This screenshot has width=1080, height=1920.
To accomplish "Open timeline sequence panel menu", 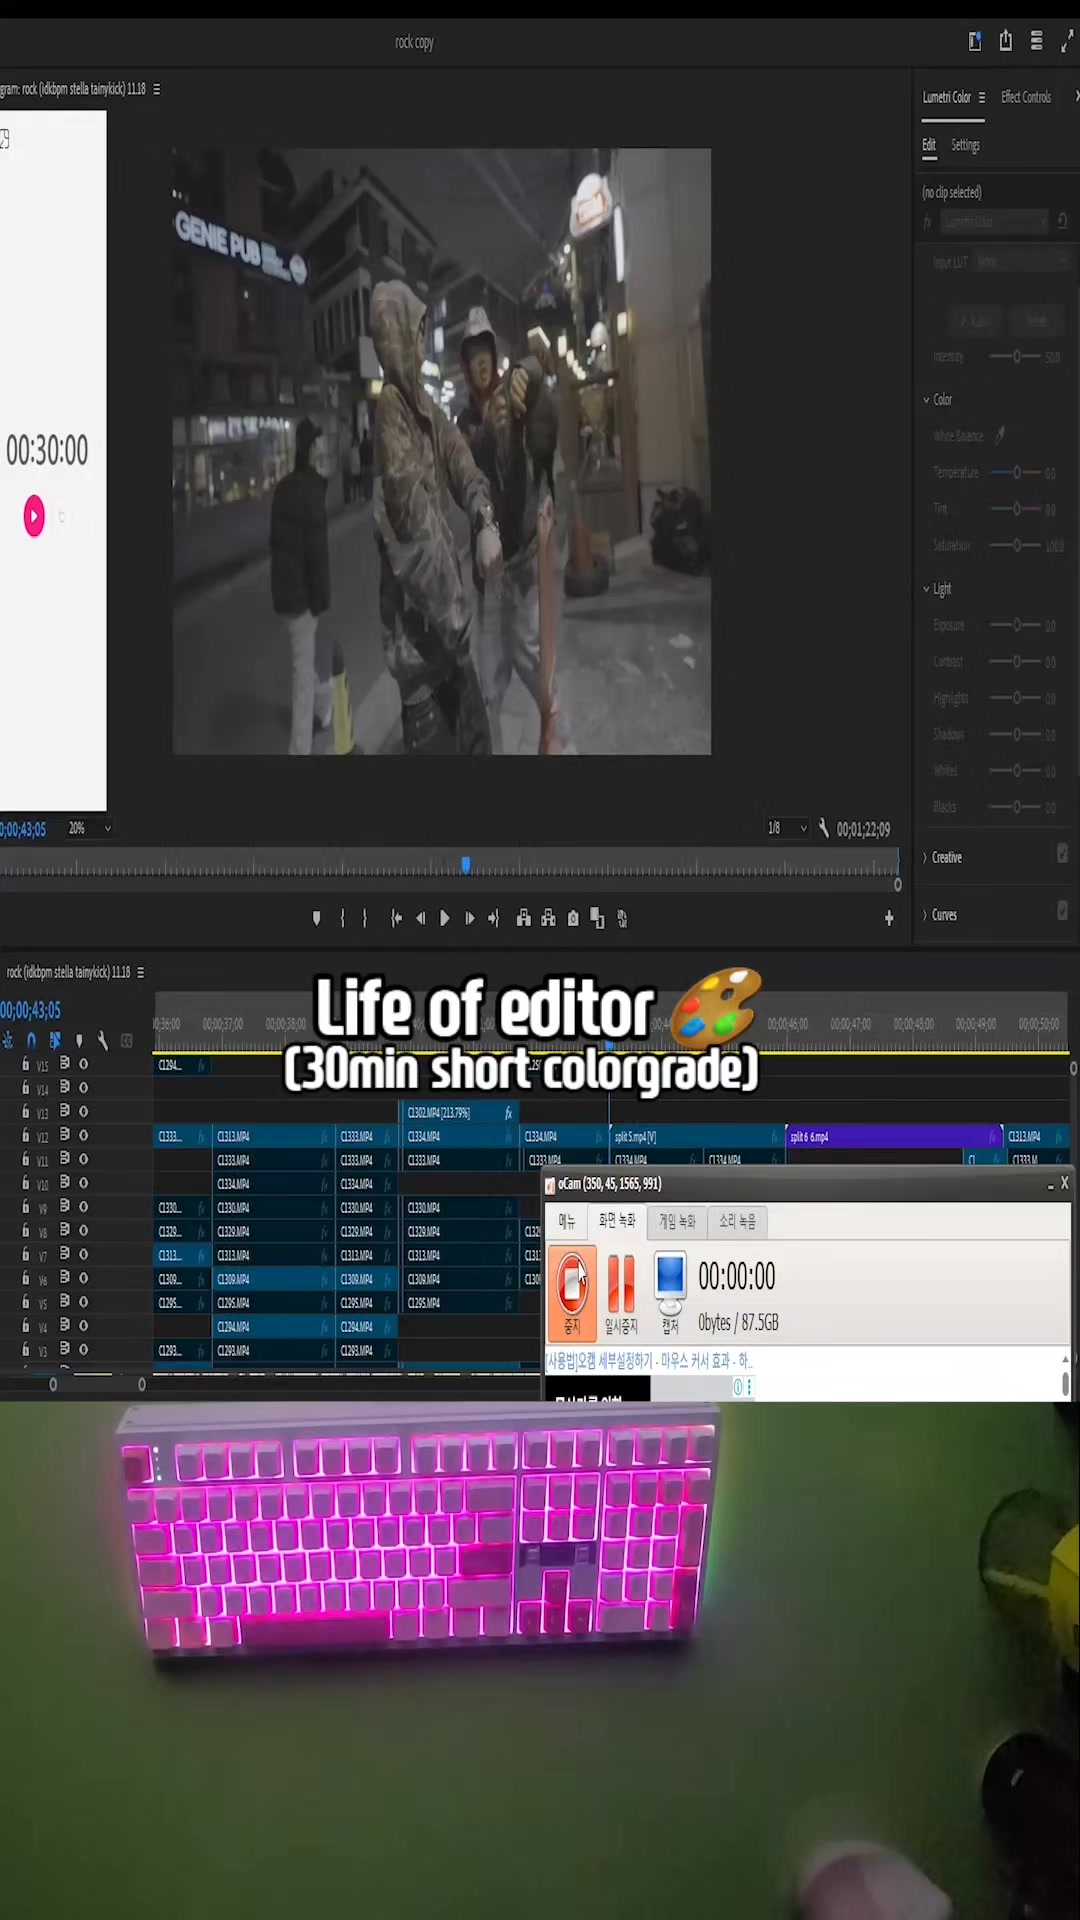I will click(x=140, y=972).
